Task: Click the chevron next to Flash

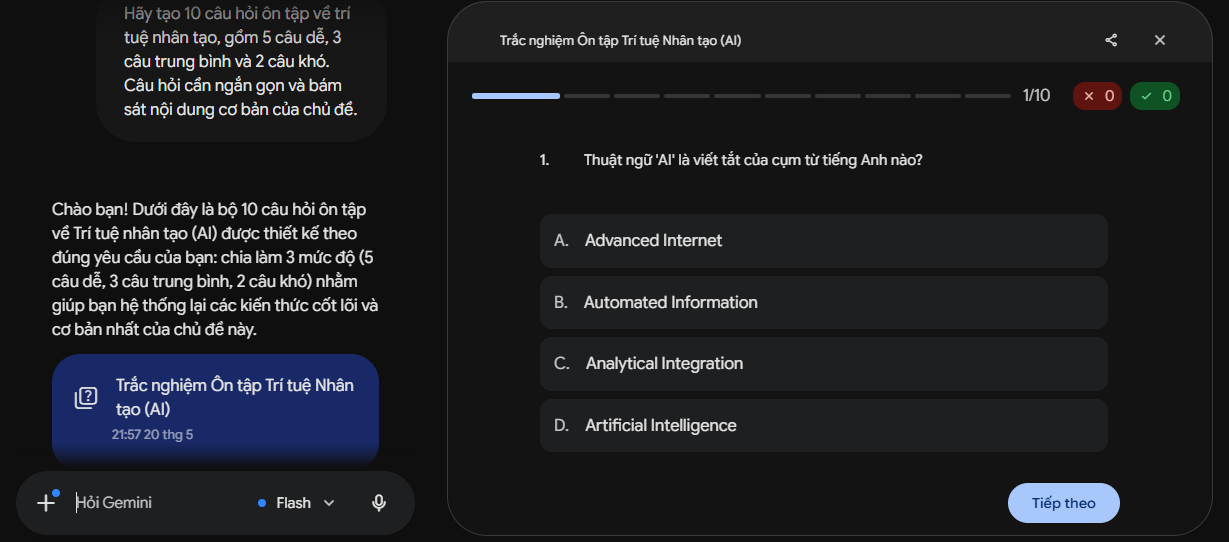Action: (x=329, y=503)
